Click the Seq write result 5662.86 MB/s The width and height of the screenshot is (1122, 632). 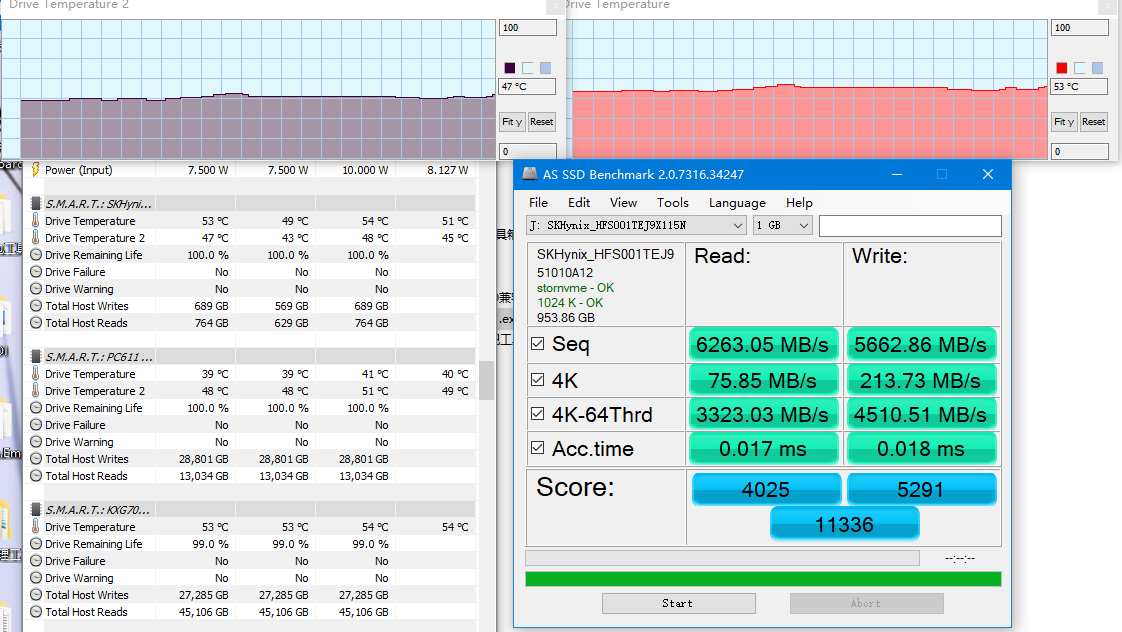click(921, 344)
